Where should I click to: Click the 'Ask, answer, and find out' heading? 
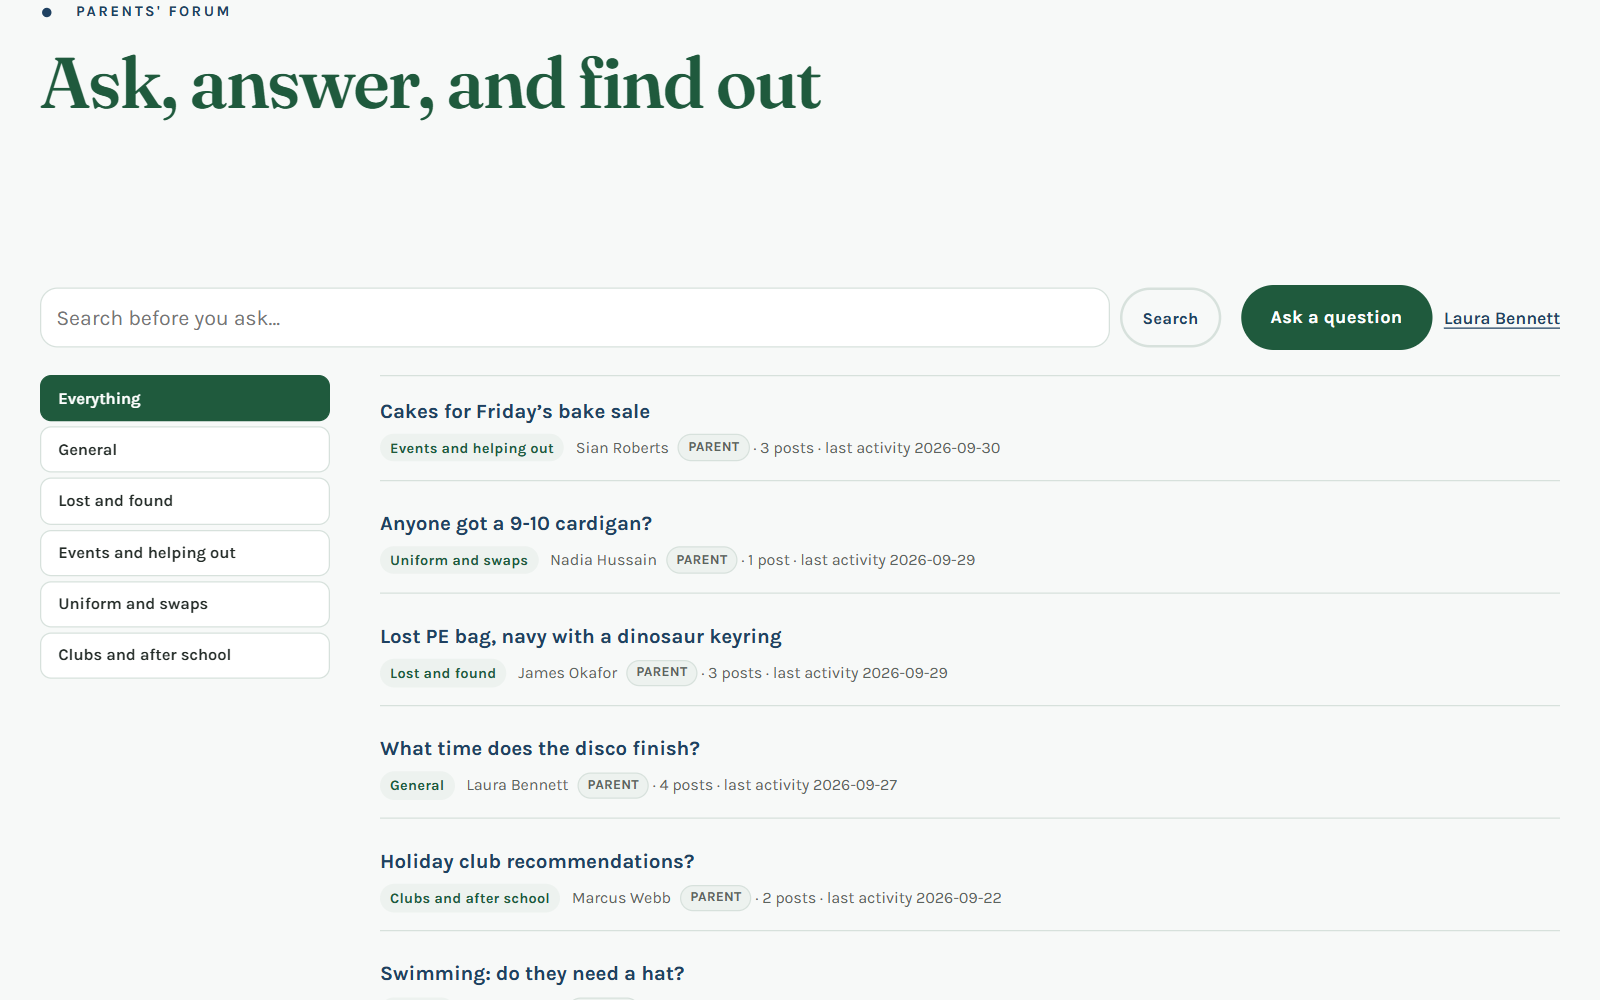431,86
